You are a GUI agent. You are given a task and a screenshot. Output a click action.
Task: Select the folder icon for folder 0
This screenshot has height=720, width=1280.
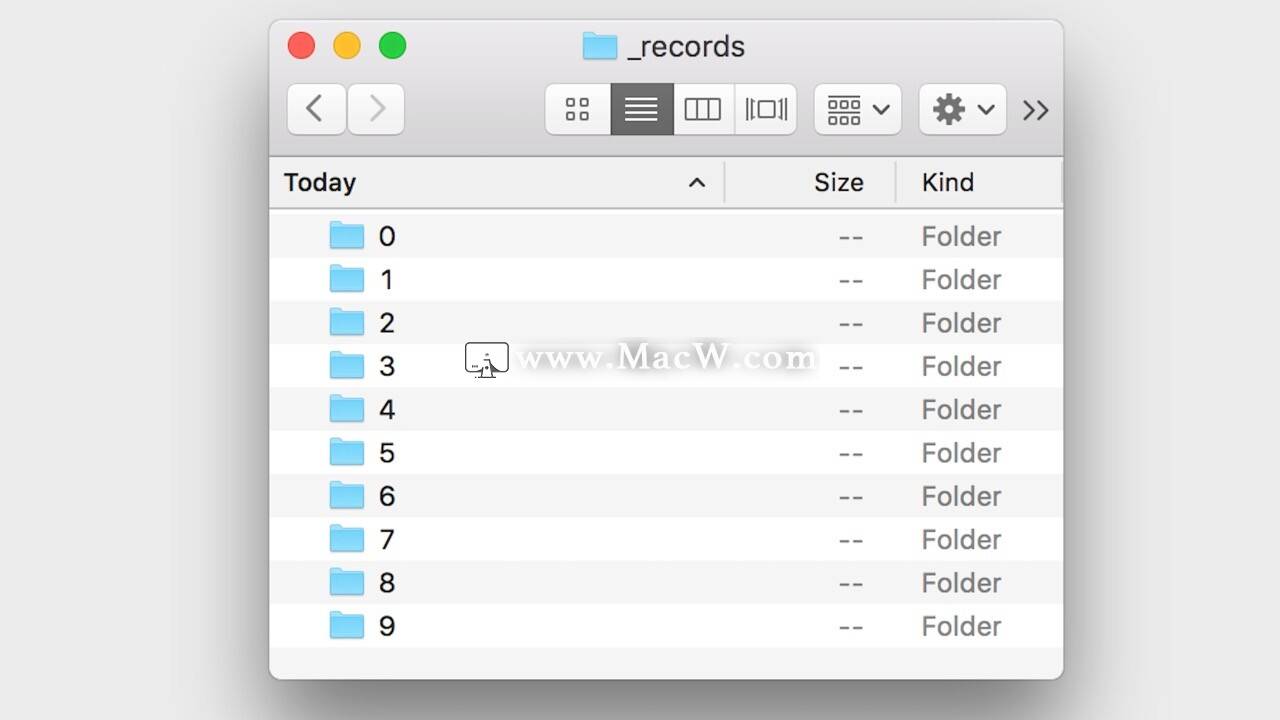[347, 235]
